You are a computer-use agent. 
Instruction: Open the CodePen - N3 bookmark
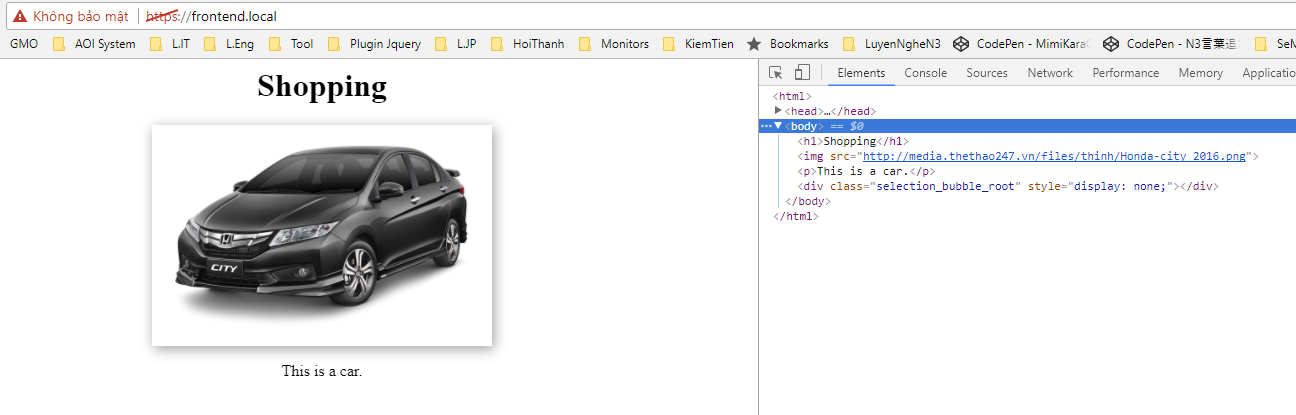point(1171,44)
